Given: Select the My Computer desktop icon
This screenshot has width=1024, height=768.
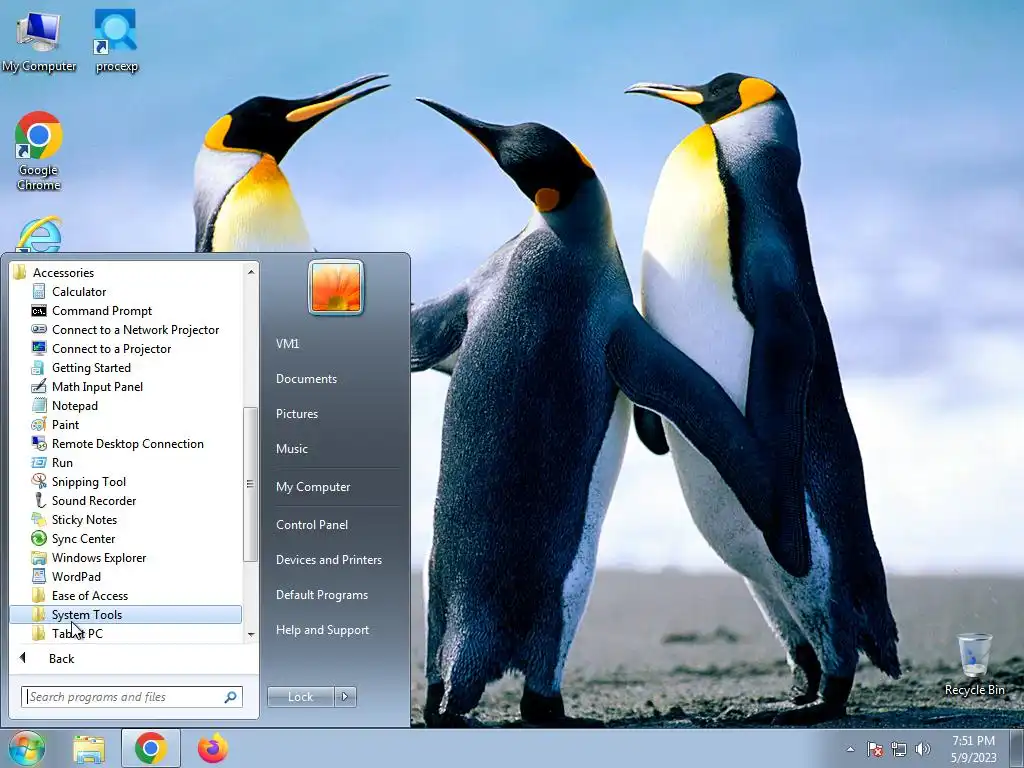Looking at the screenshot, I should (39, 43).
